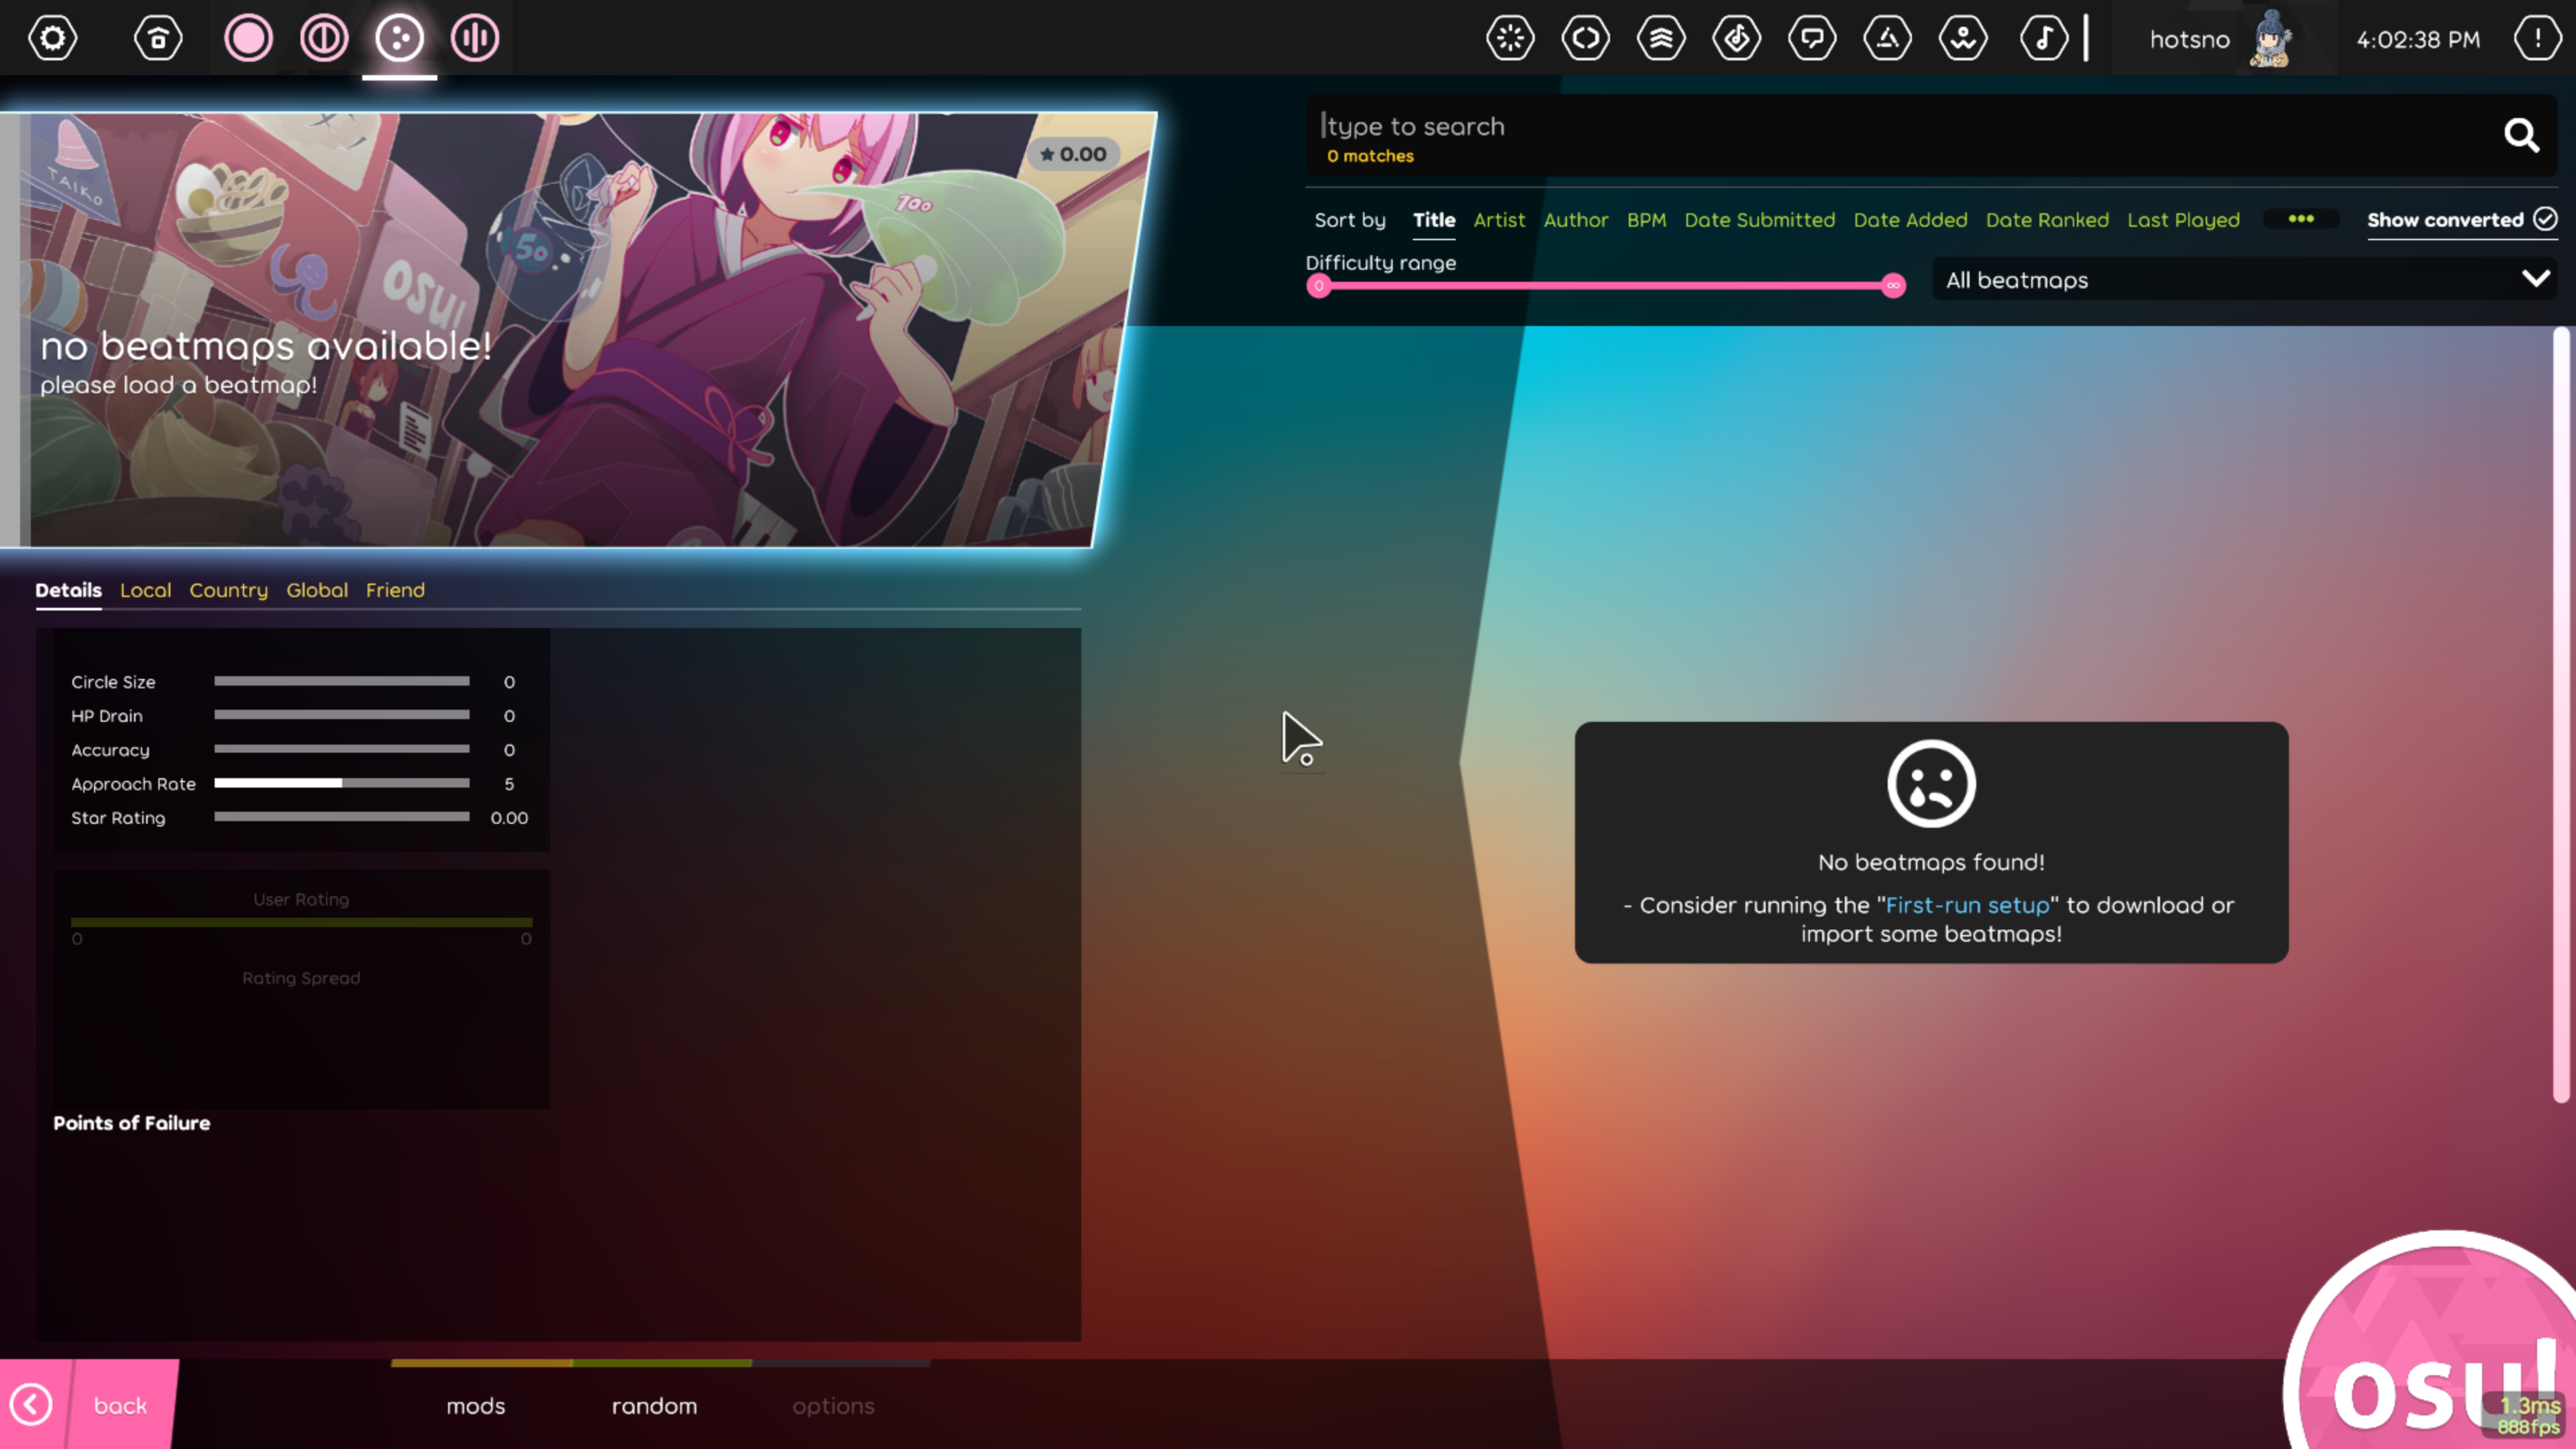Open the now playing music overlay
Image resolution: width=2576 pixels, height=1449 pixels.
pyautogui.click(x=2044, y=38)
